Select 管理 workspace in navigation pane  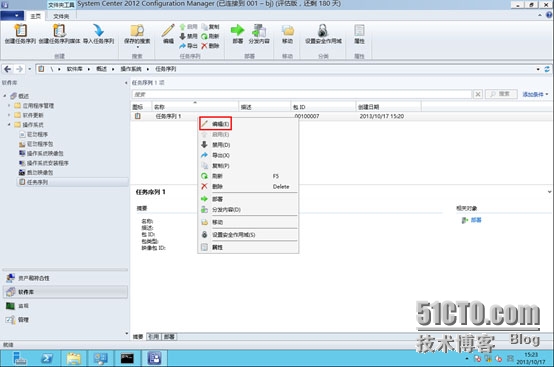pos(65,320)
